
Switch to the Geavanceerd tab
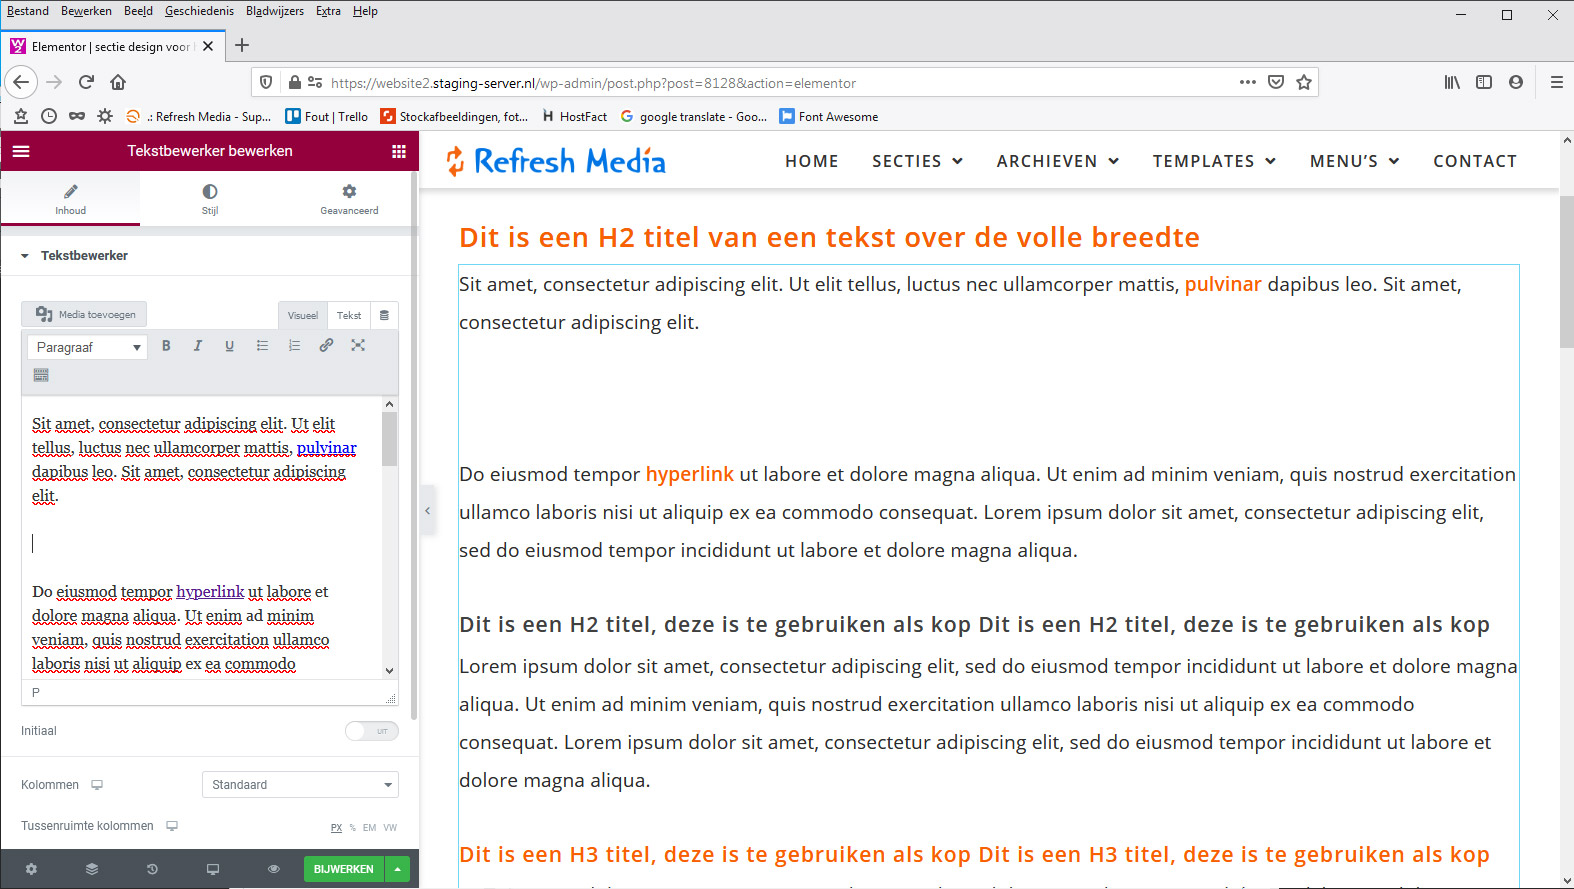pos(349,198)
